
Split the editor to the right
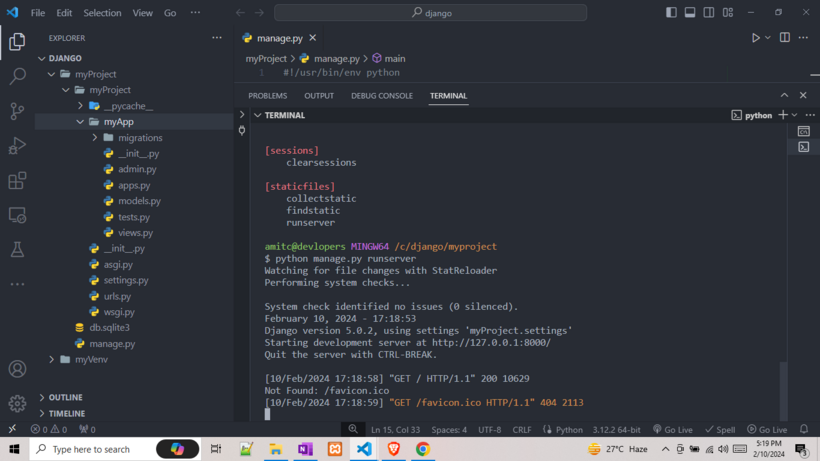785,38
